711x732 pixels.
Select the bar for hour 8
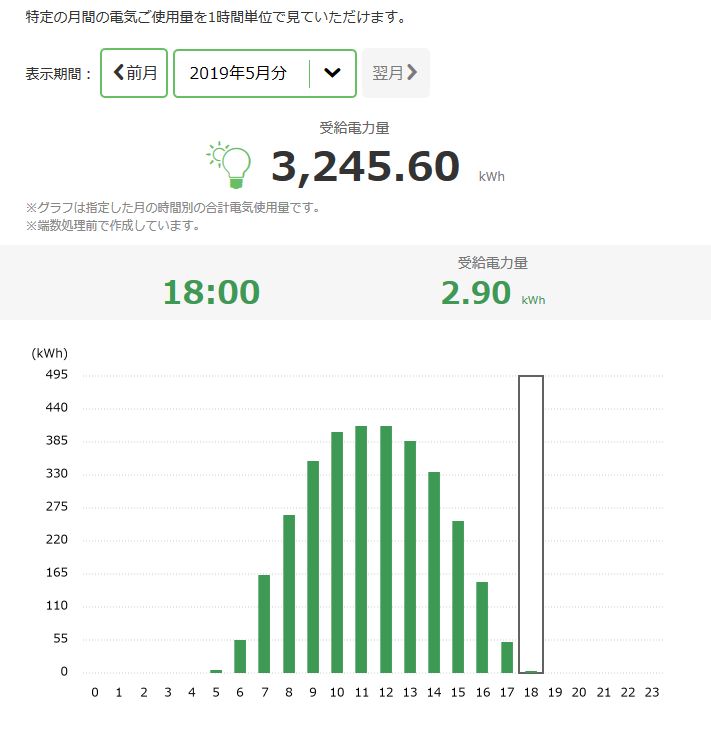click(x=289, y=594)
